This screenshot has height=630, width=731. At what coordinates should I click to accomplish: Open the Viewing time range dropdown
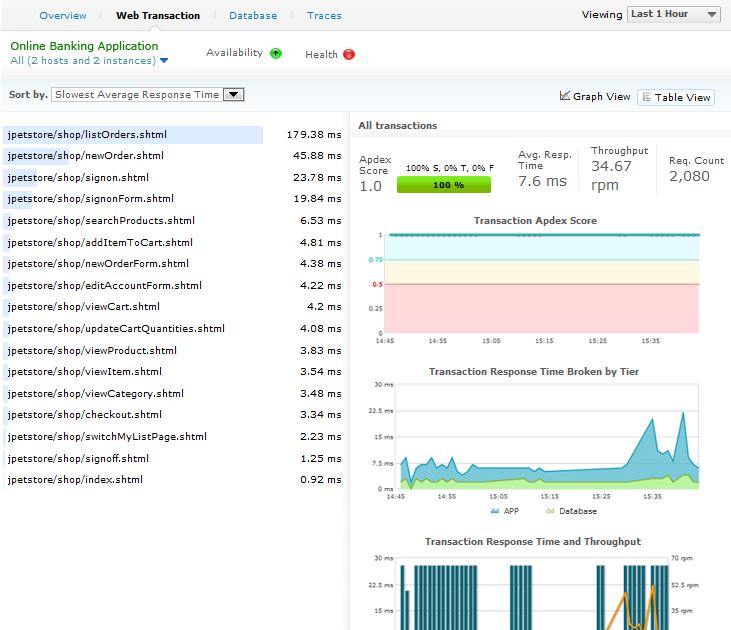[x=673, y=14]
